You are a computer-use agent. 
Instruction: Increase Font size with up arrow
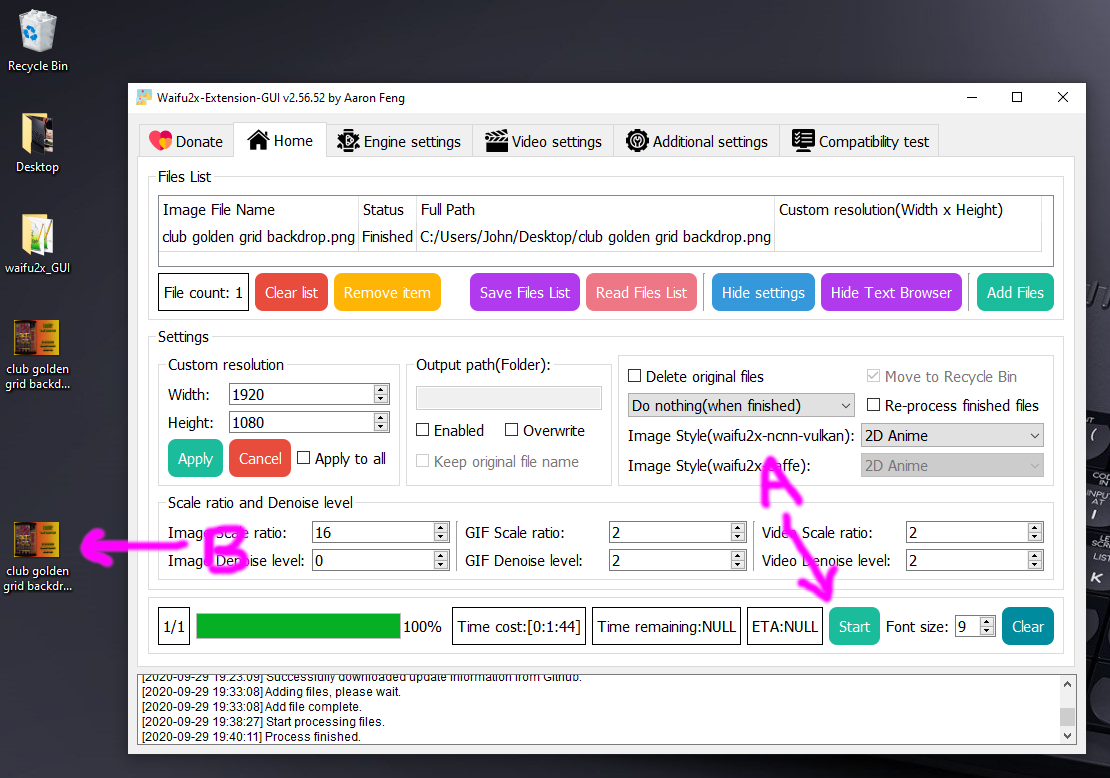(x=987, y=621)
